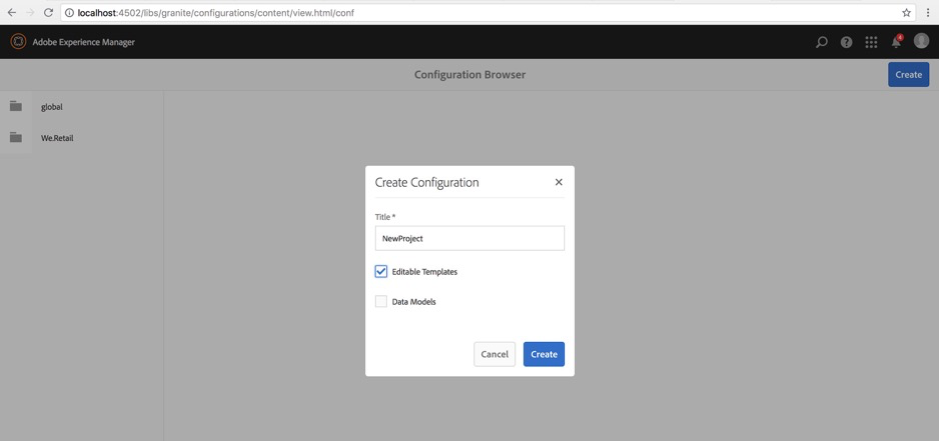Confirm with the dialog's Create button
Image resolution: width=939 pixels, height=441 pixels.
point(543,354)
